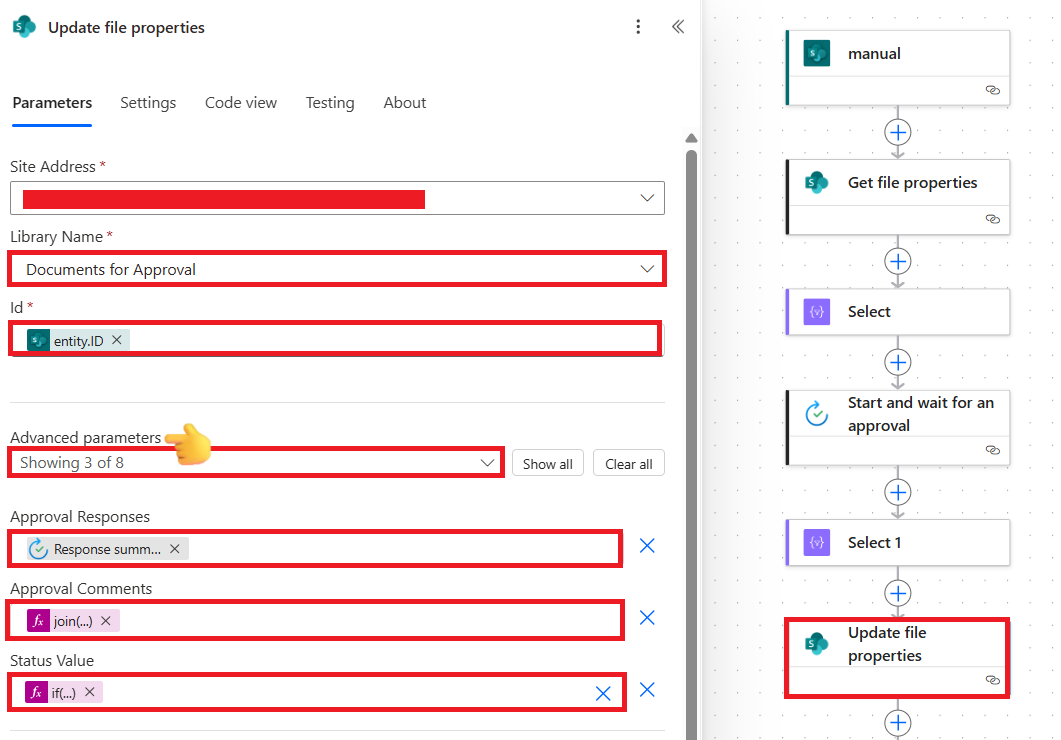Select the manual trigger card

tap(898, 68)
